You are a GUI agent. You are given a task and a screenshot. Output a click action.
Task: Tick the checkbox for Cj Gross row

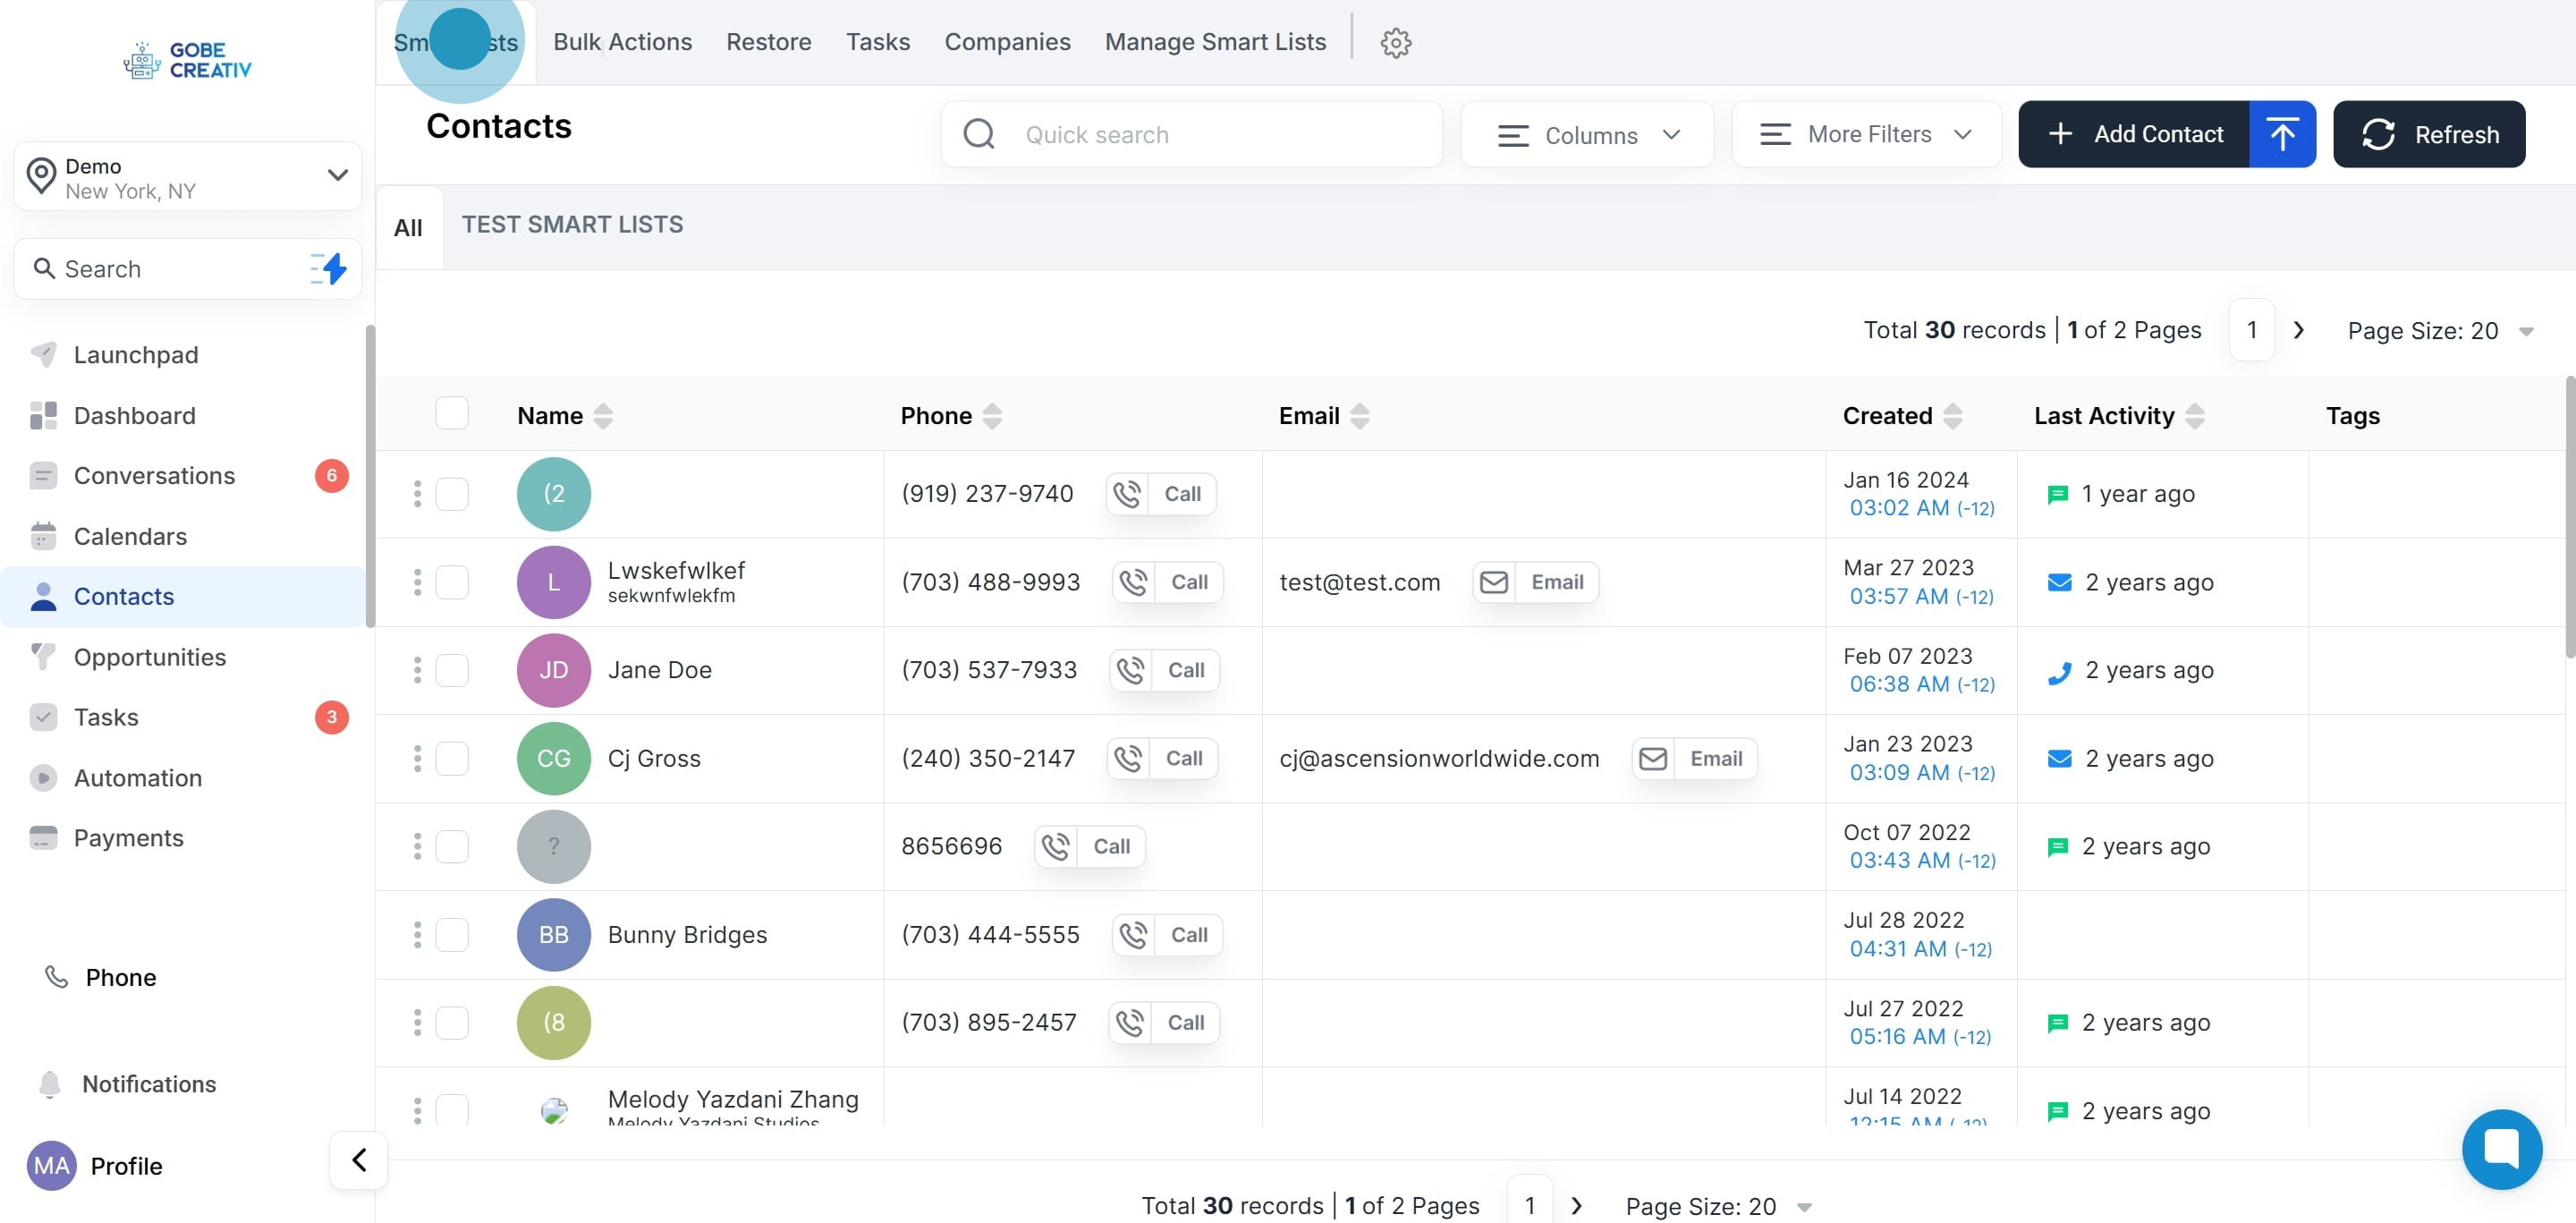pyautogui.click(x=452, y=758)
